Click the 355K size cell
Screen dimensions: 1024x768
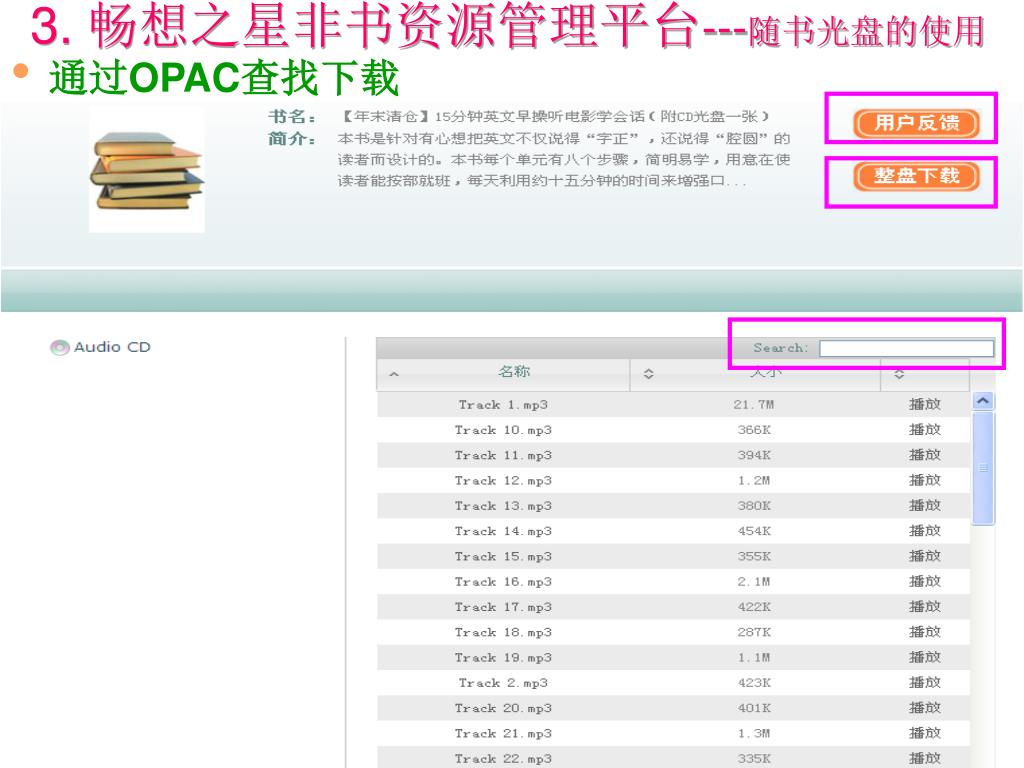click(x=754, y=556)
